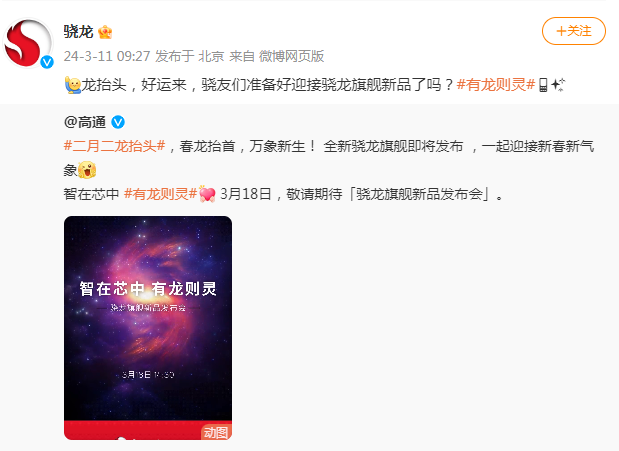The height and width of the screenshot is (451, 619).
Task: Click the waving emoji before 龙抬头
Action: pyautogui.click(x=73, y=85)
